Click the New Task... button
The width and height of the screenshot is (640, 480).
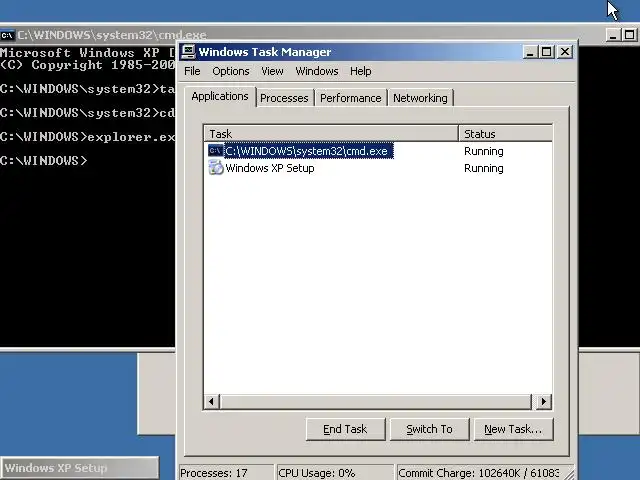click(x=513, y=429)
